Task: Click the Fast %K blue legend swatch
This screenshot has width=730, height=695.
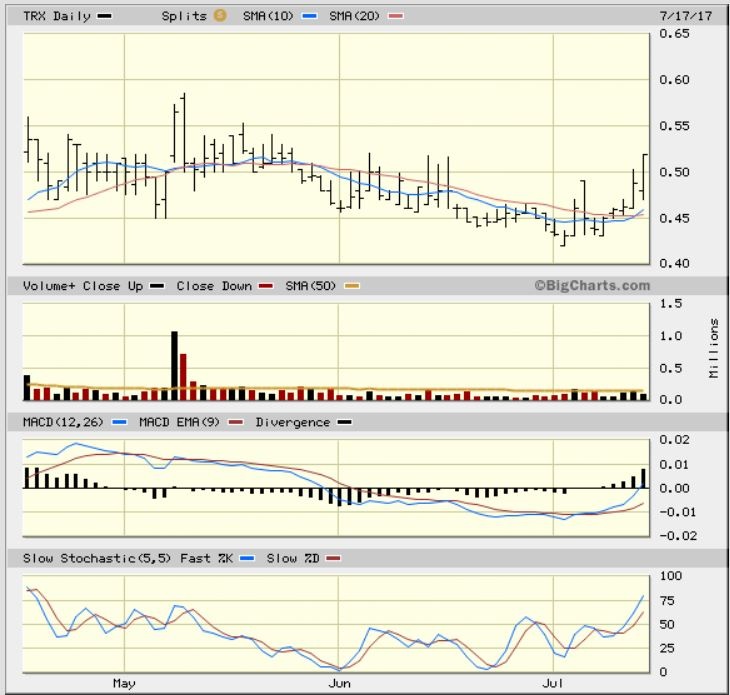Action: 243,558
